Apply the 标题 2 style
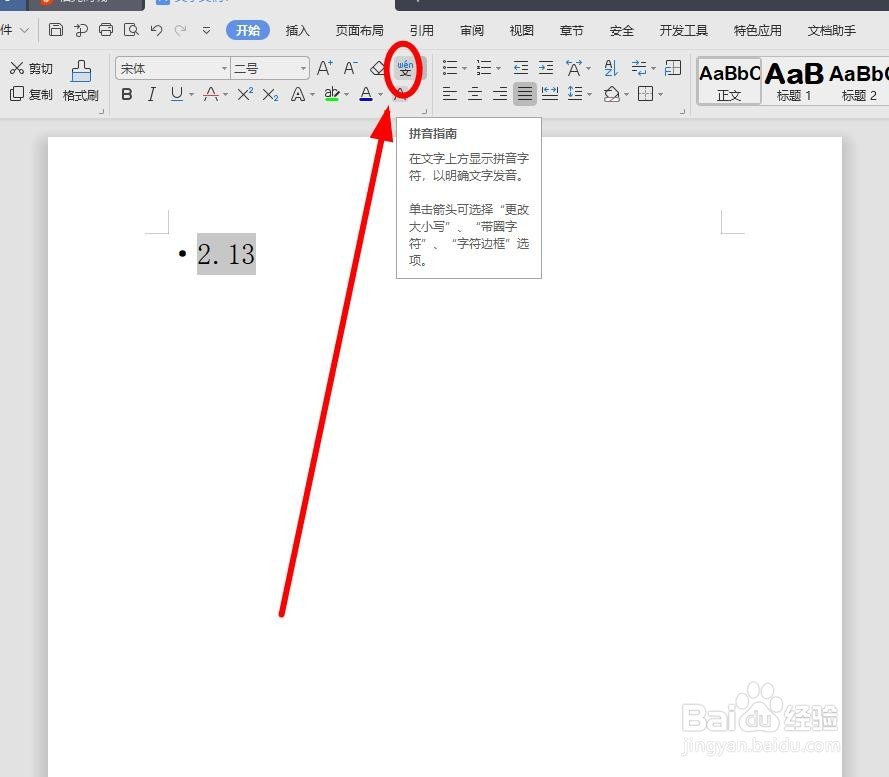889x777 pixels. point(858,81)
